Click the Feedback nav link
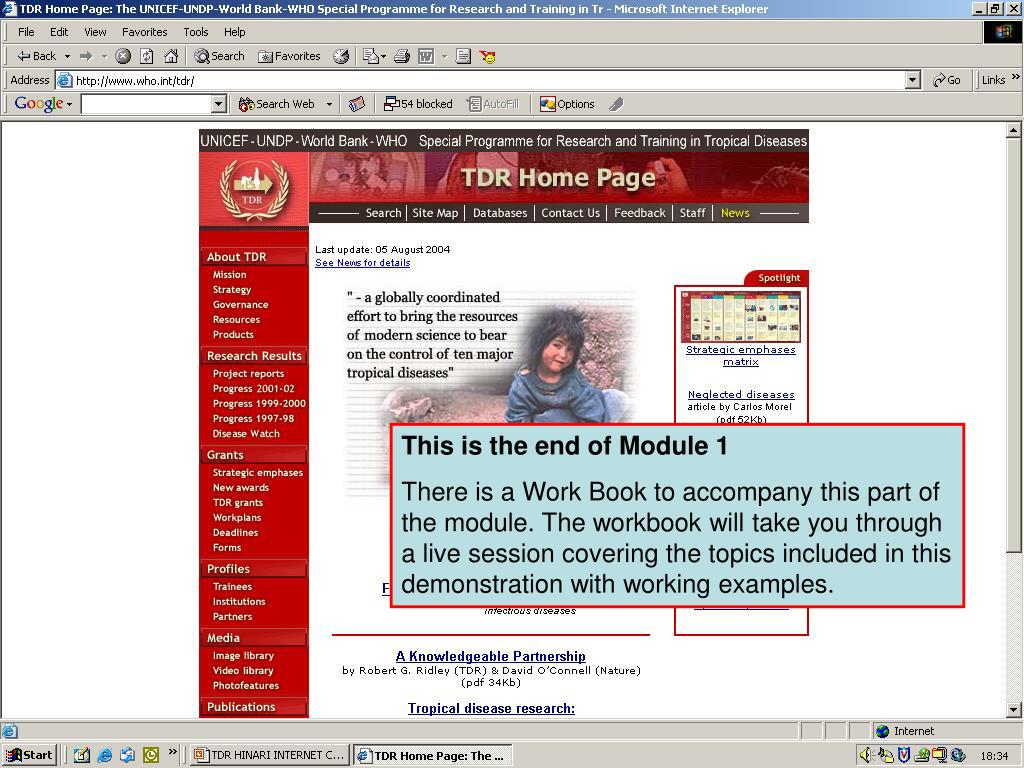This screenshot has height=768, width=1024. [639, 213]
